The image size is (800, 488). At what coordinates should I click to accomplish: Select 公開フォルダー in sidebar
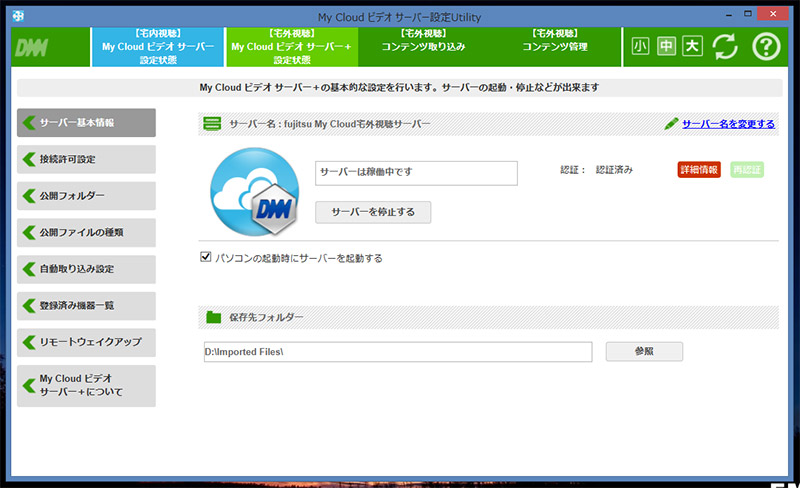[87, 196]
